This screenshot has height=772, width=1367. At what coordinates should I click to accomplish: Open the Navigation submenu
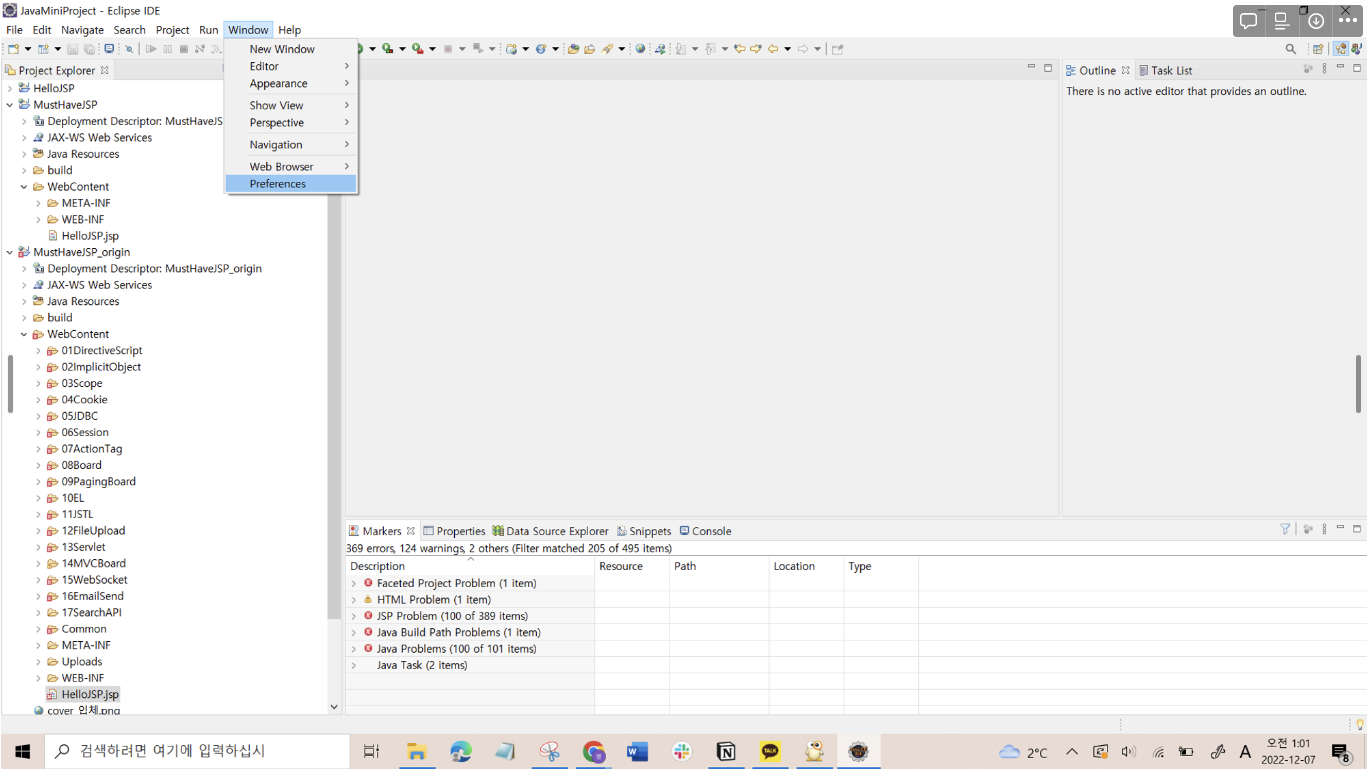[x=291, y=145]
